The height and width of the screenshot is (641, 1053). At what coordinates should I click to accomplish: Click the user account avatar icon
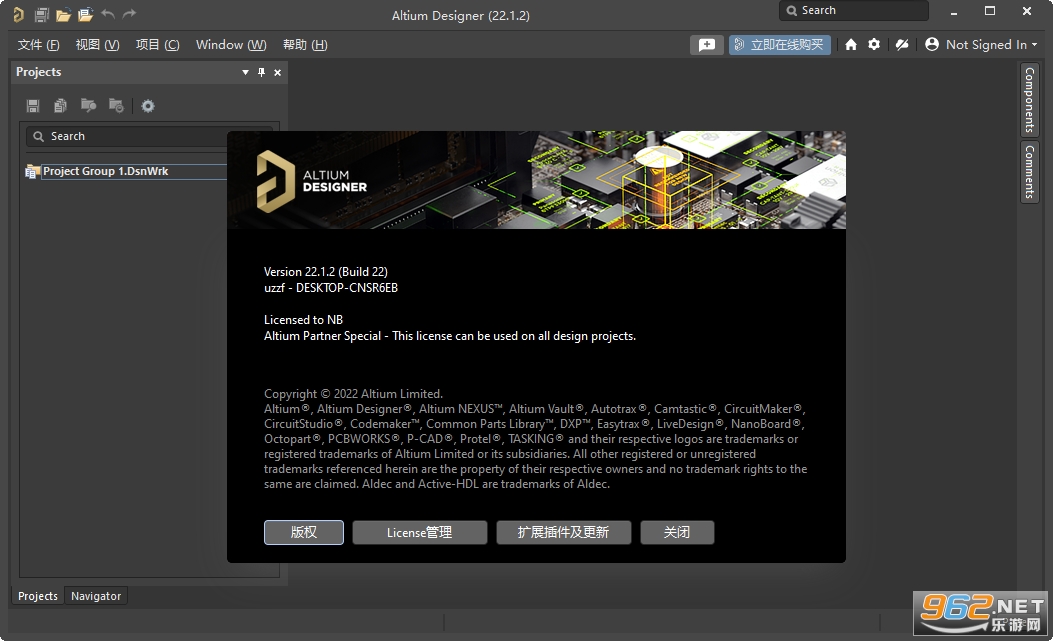click(931, 44)
